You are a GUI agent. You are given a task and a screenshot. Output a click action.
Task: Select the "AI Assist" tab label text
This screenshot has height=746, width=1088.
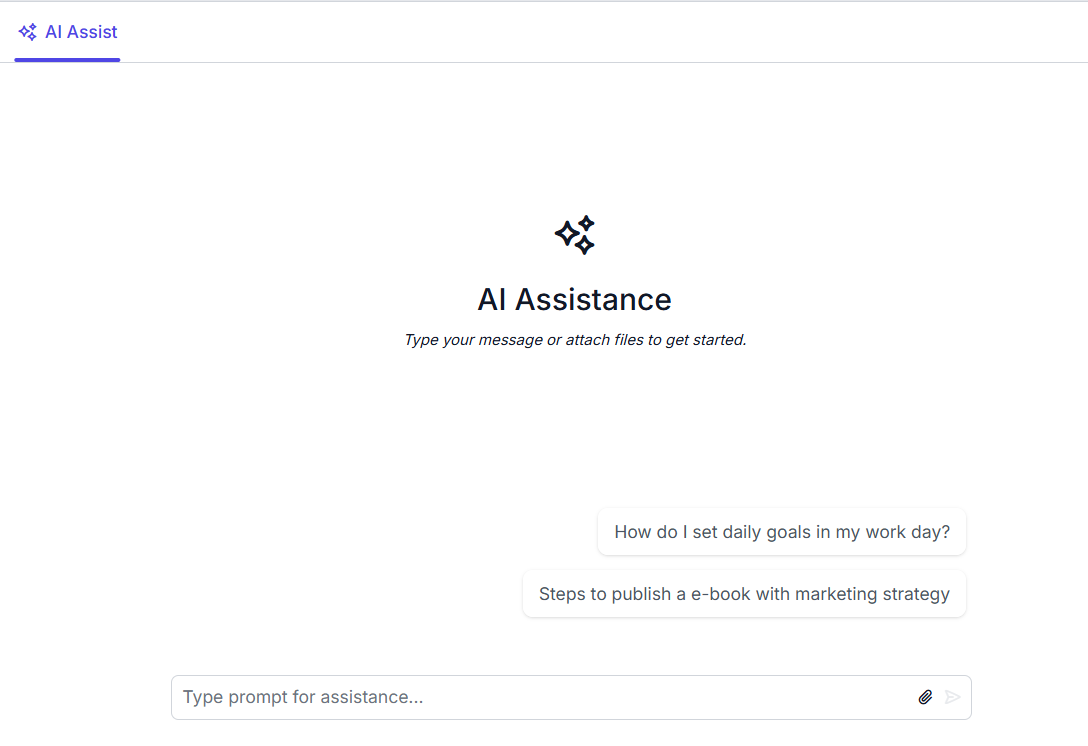(81, 32)
